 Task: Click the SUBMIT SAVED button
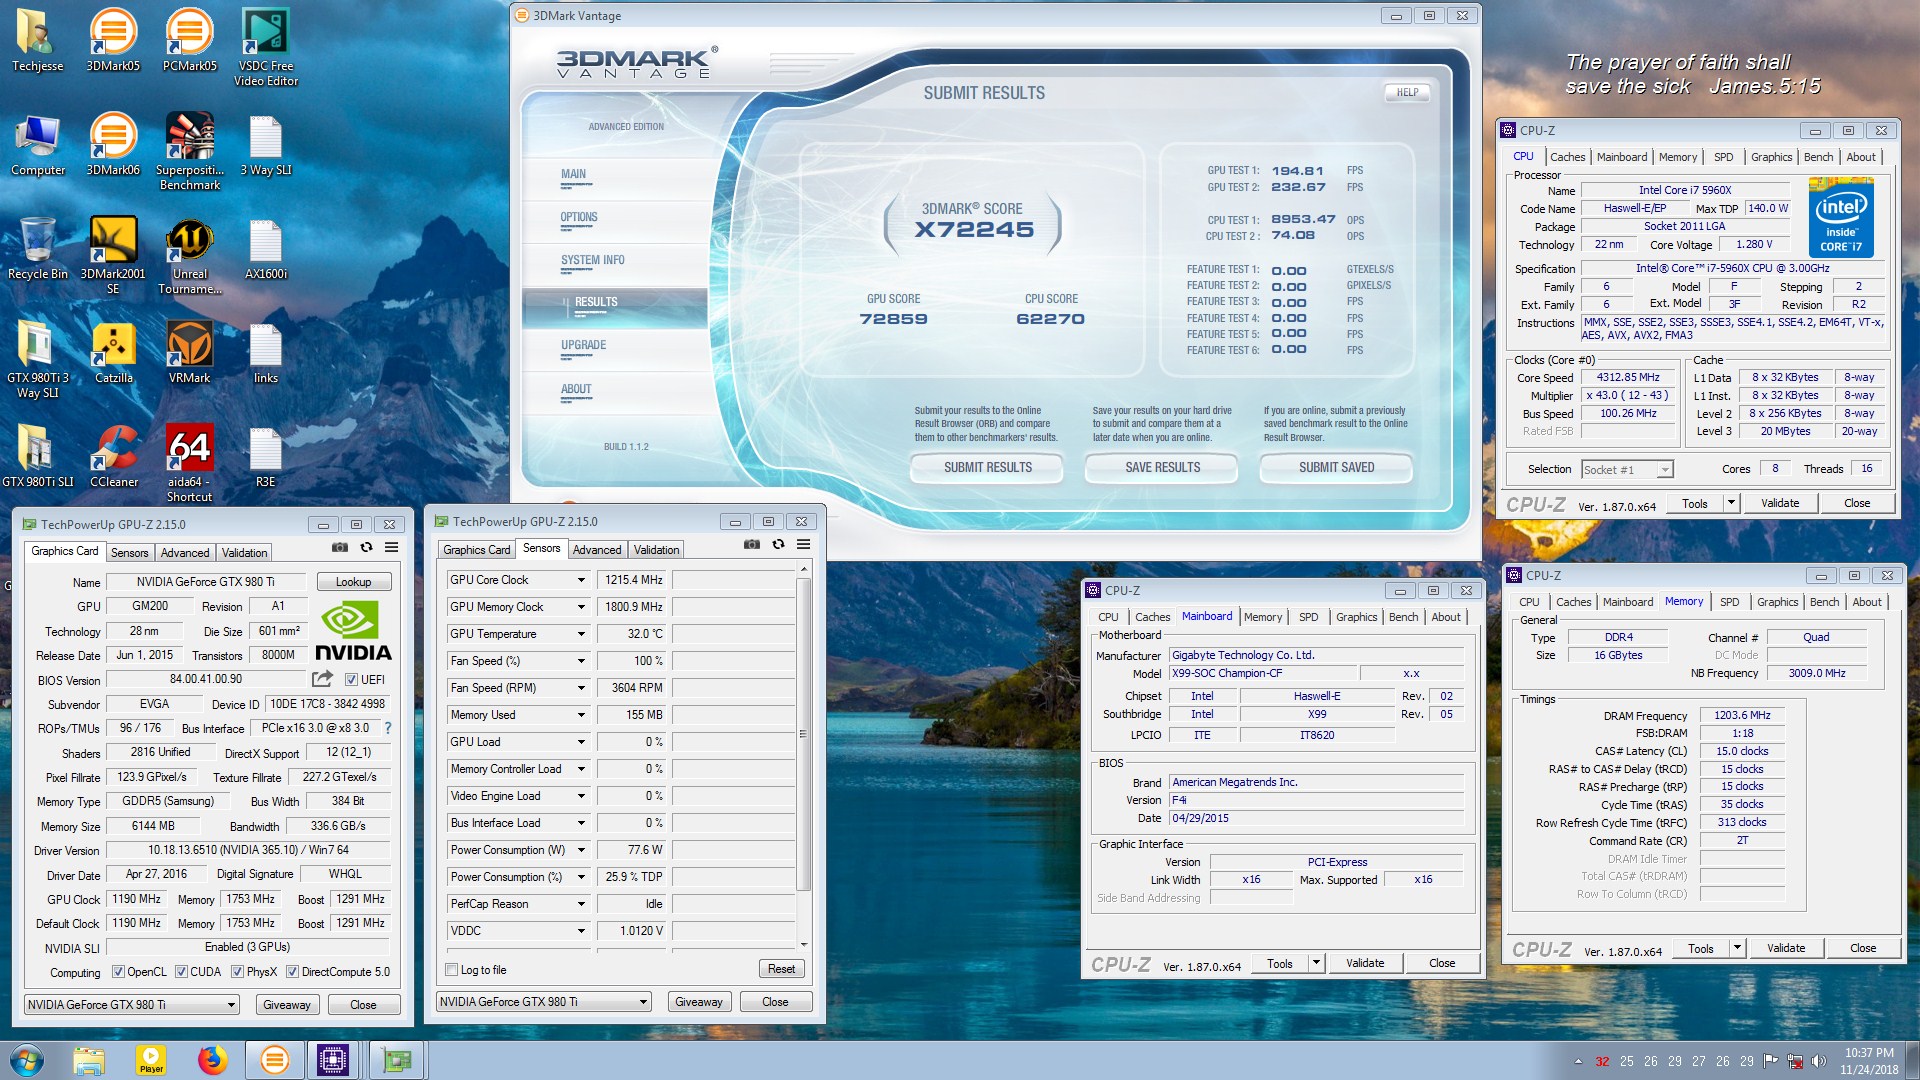coord(1336,467)
